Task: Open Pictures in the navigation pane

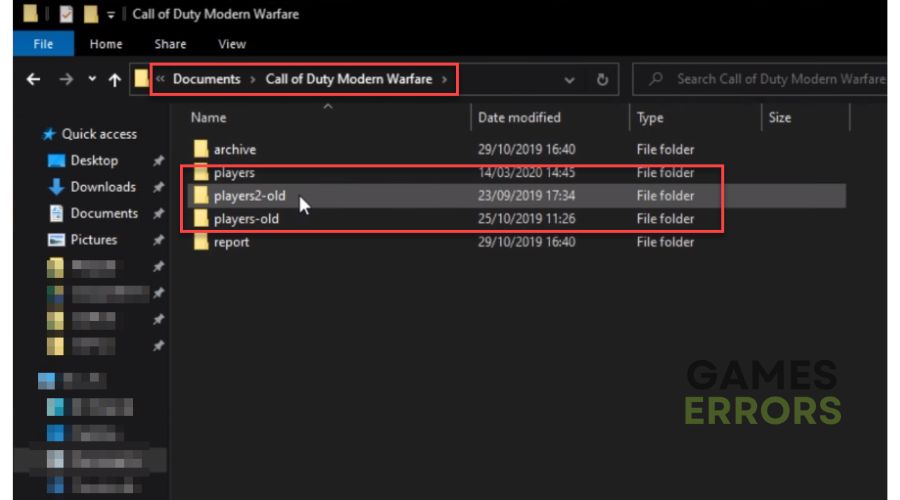Action: tap(94, 239)
